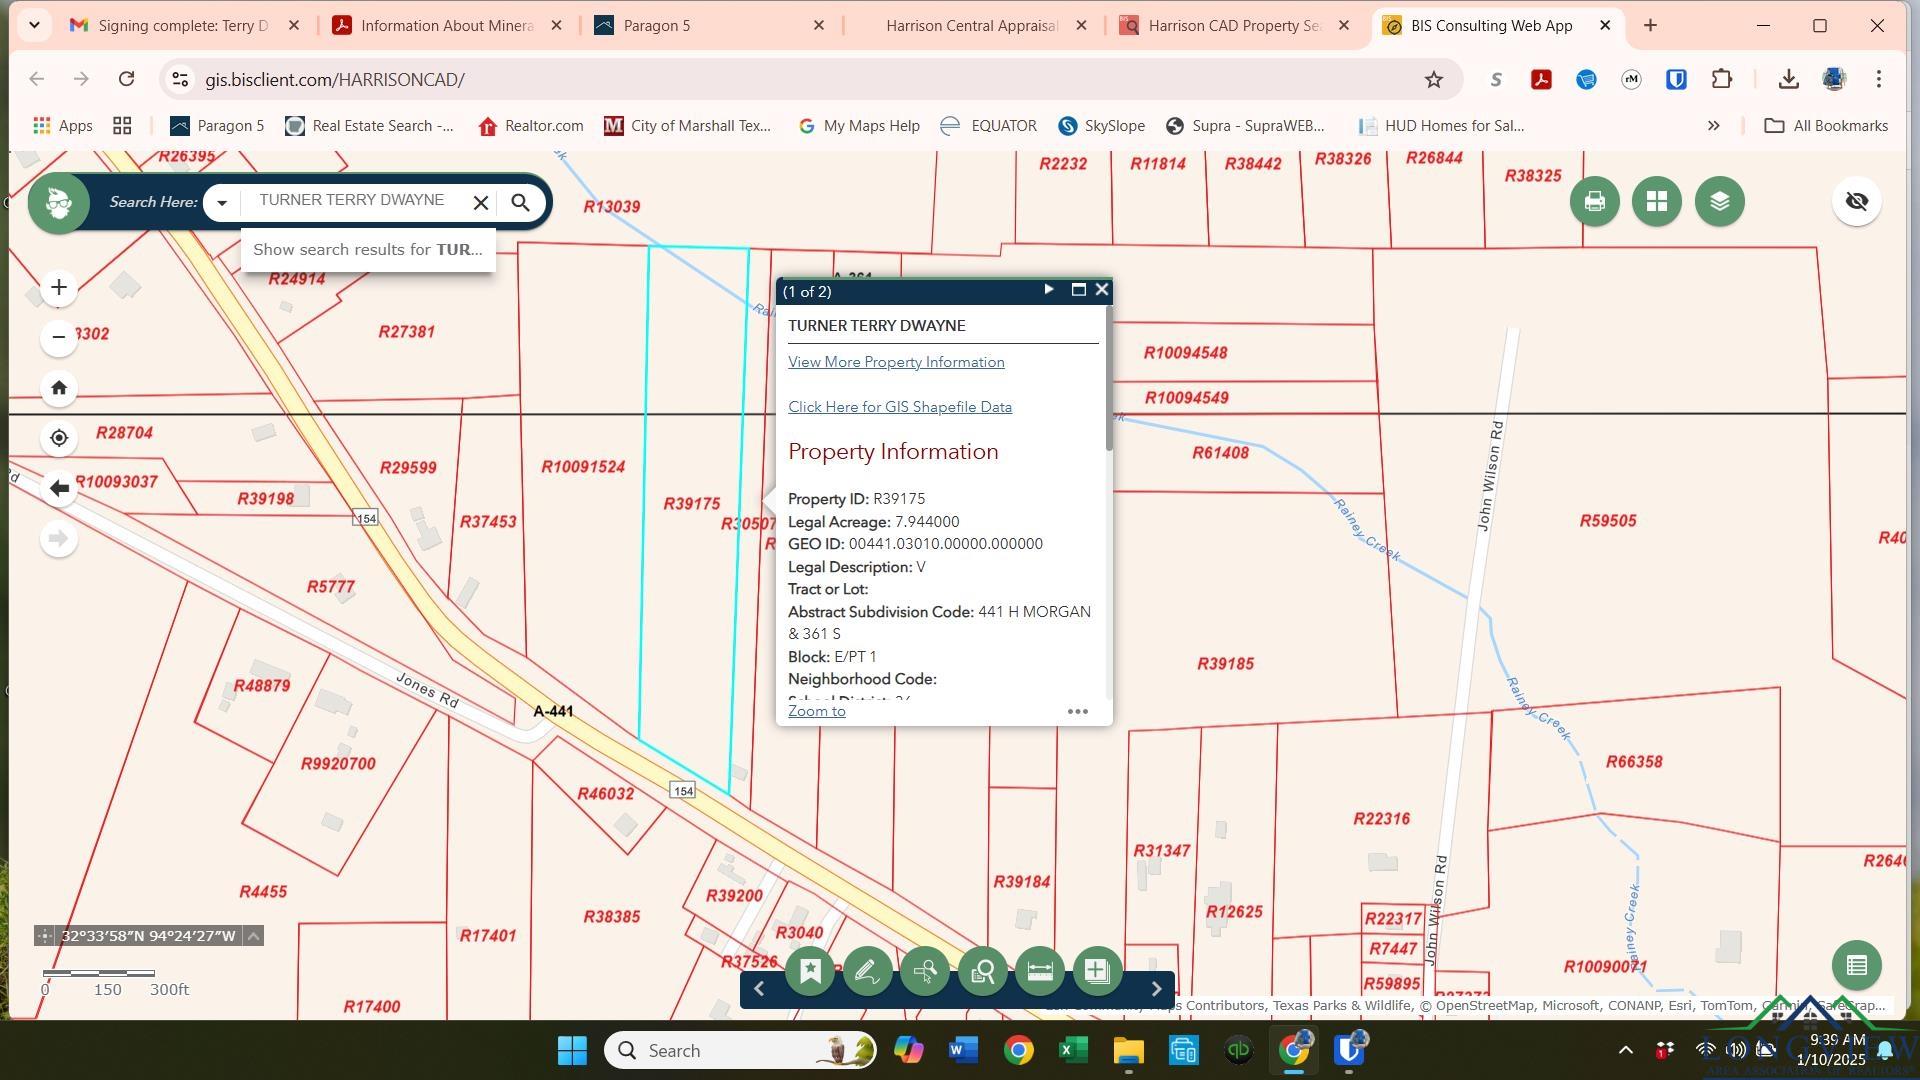The image size is (1920, 1080).
Task: Expand the search type dropdown arrow
Action: point(223,202)
